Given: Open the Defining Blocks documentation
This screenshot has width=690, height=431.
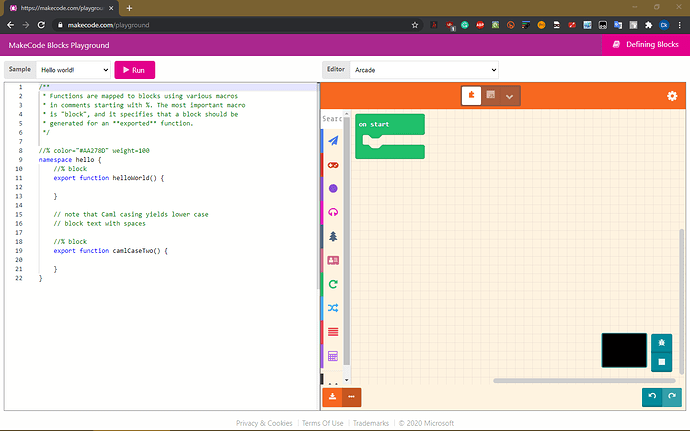Looking at the screenshot, I should coord(646,44).
